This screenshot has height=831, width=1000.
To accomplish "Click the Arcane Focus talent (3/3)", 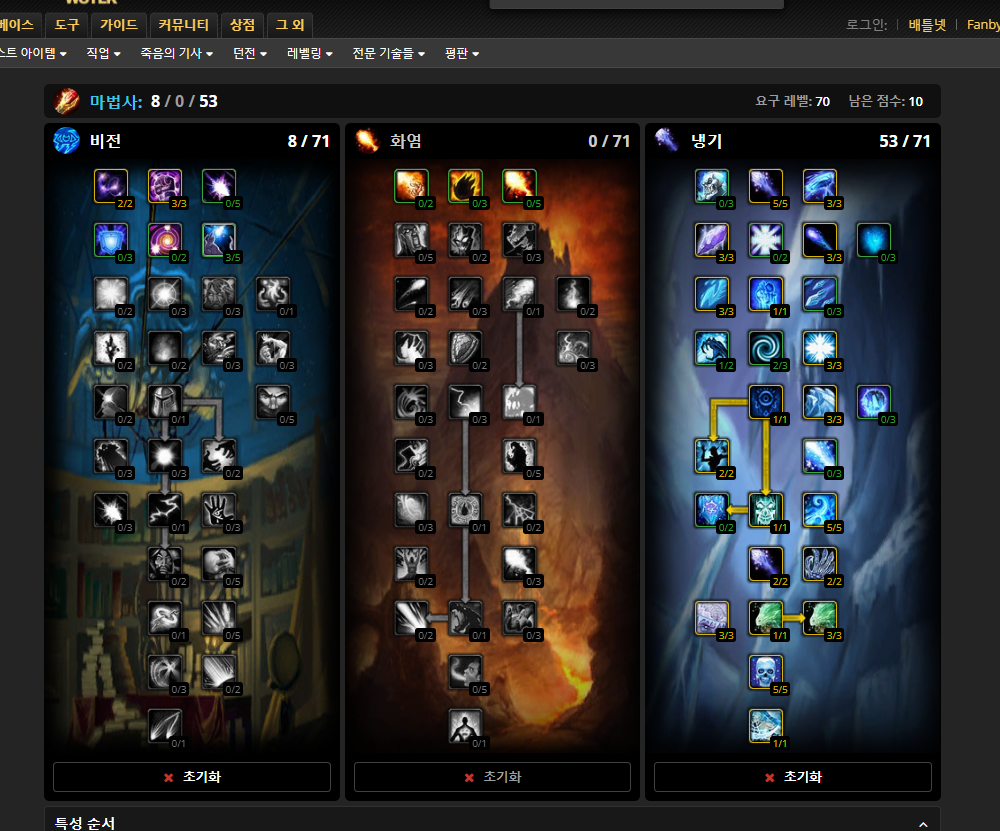I will [165, 186].
